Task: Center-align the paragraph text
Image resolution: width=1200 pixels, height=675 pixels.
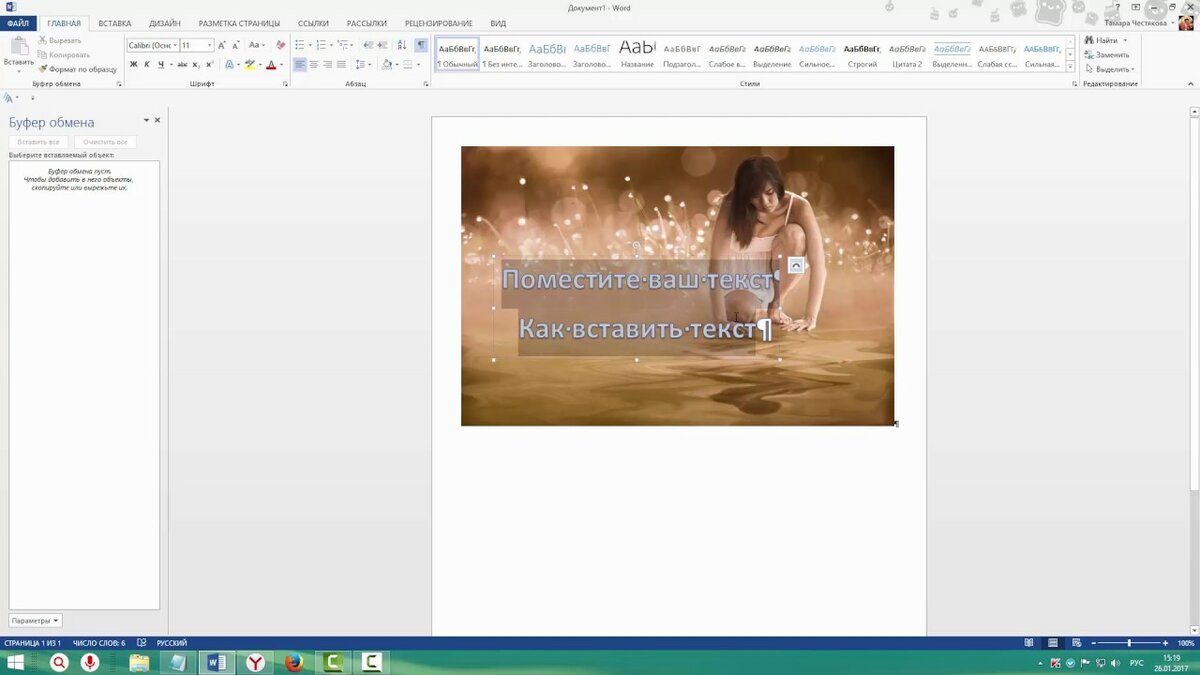Action: pyautogui.click(x=314, y=64)
